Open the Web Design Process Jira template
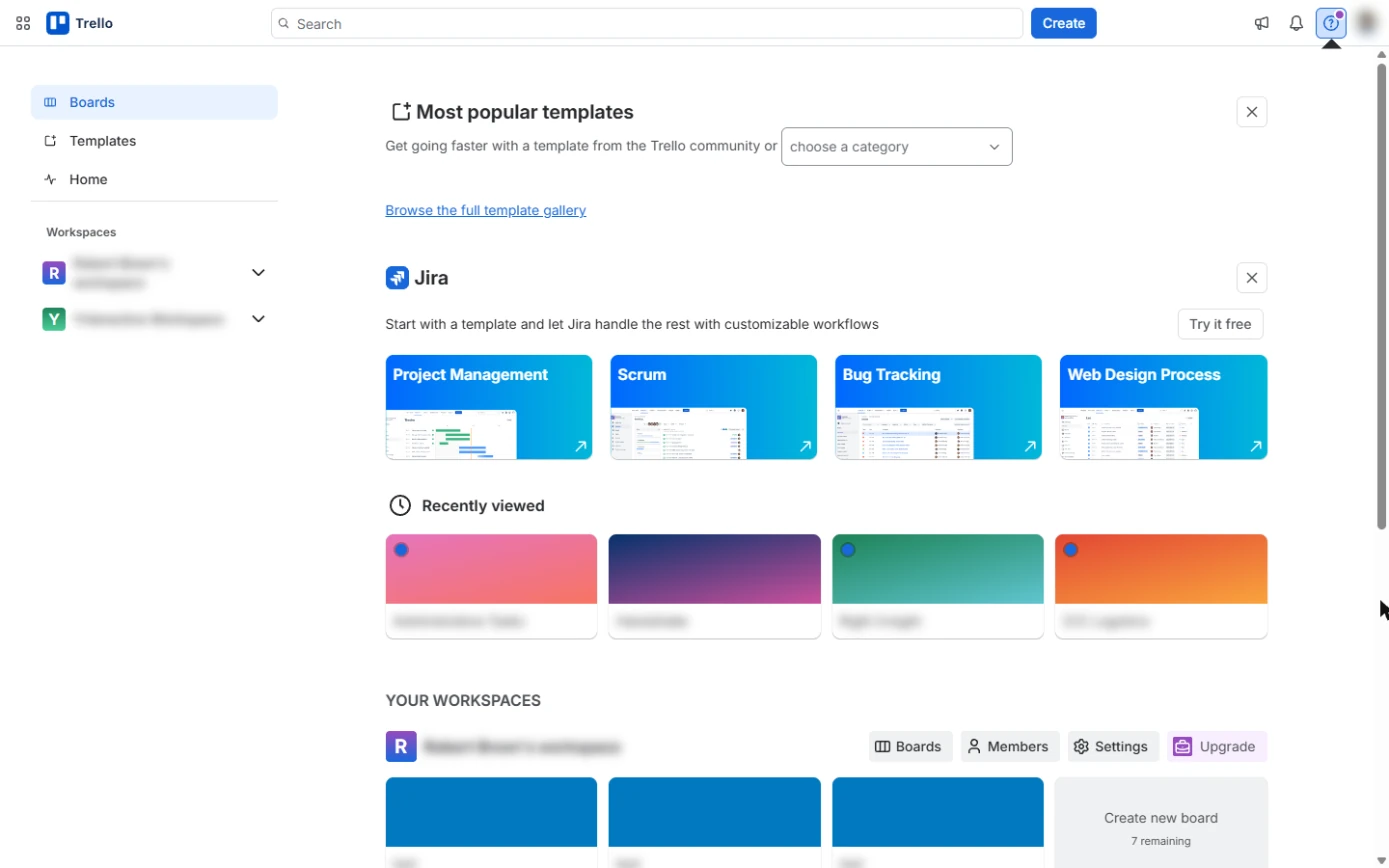1389x868 pixels. point(1163,407)
